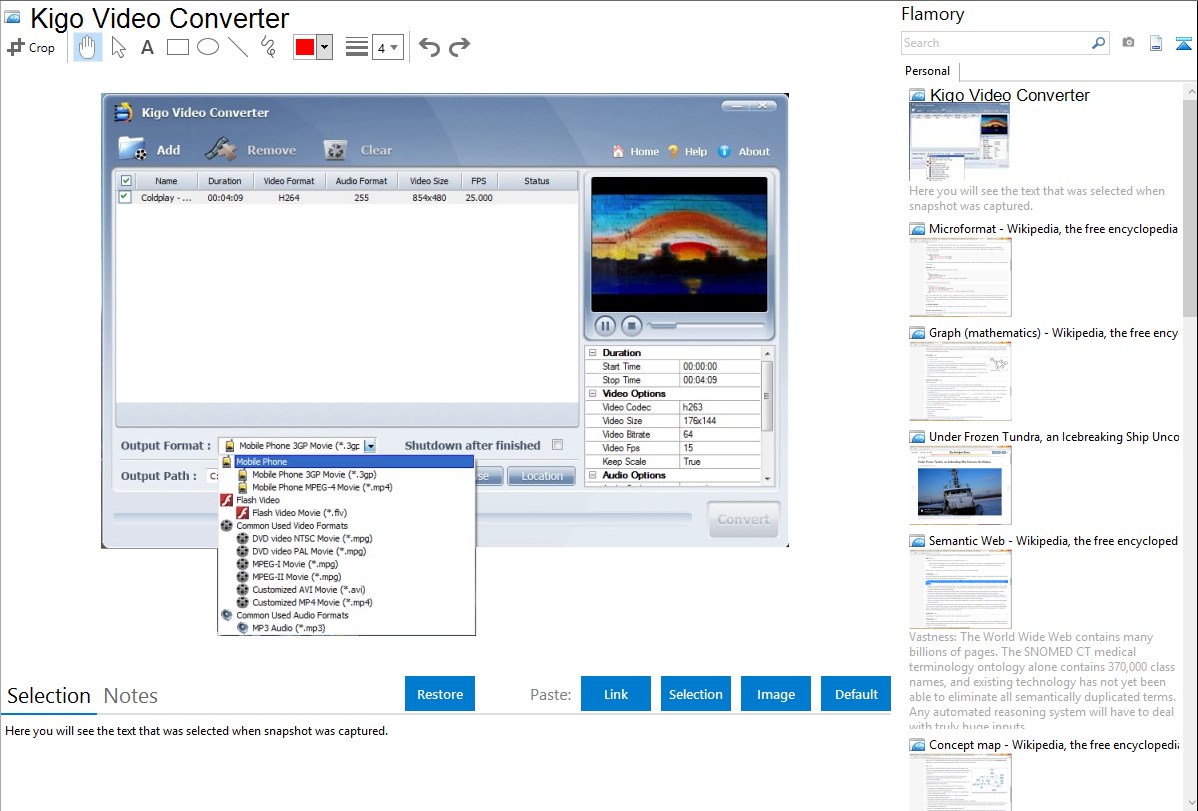Screen dimensions: 1198x811
Task: Open the line width 4 dropdown
Action: tap(388, 47)
